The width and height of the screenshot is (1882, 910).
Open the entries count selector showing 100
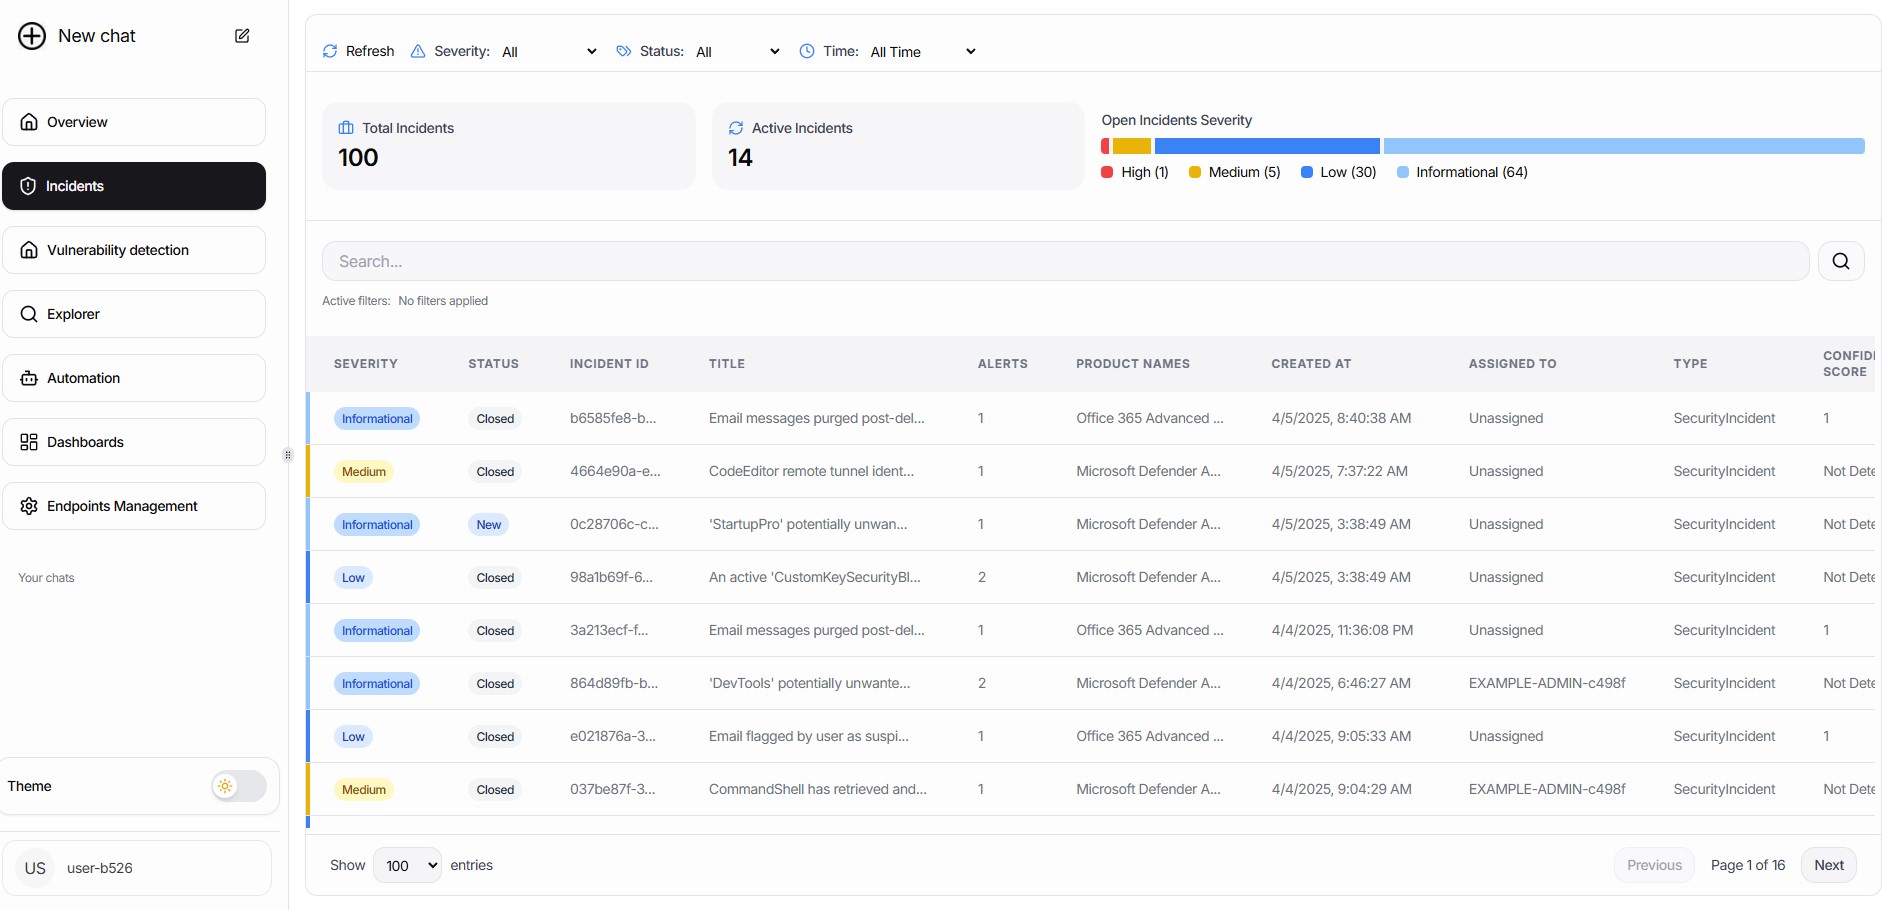[406, 865]
